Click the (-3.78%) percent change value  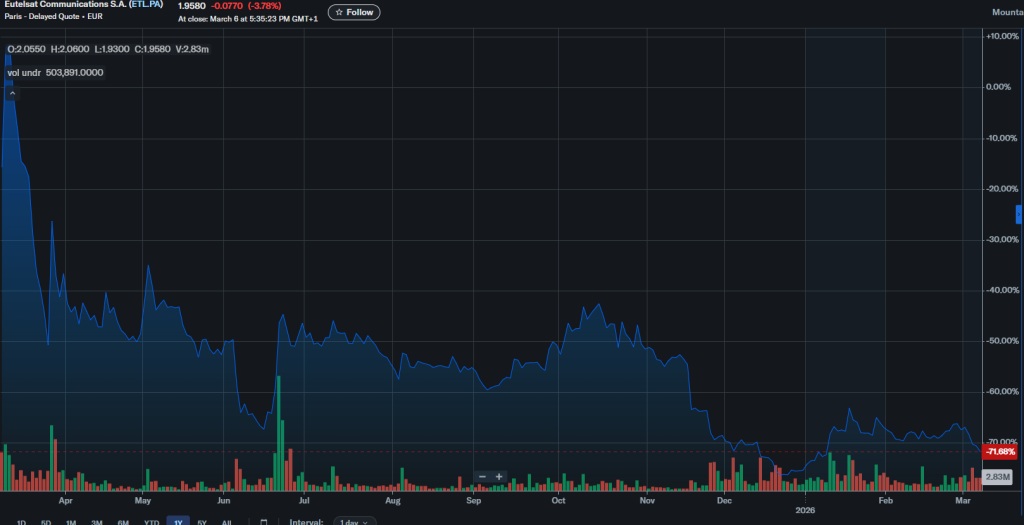(x=264, y=6)
